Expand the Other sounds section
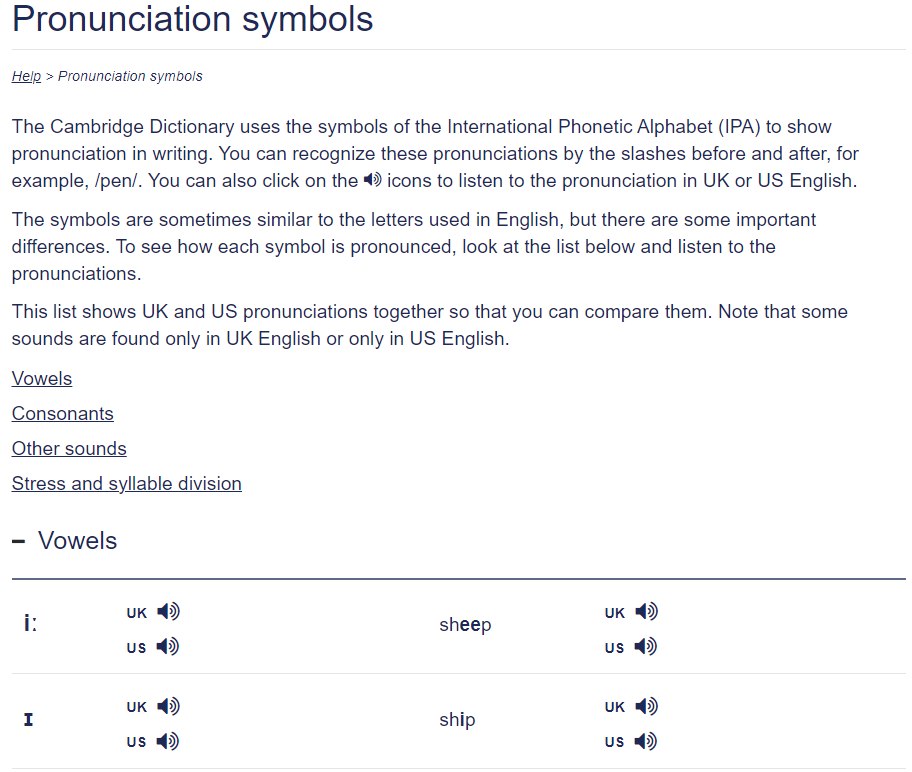This screenshot has width=912, height=772. tap(69, 448)
